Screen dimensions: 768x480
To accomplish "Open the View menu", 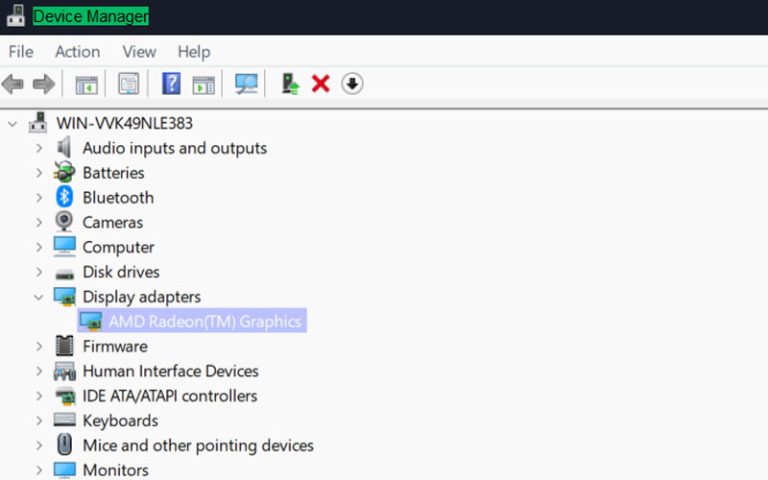I will coord(139,51).
